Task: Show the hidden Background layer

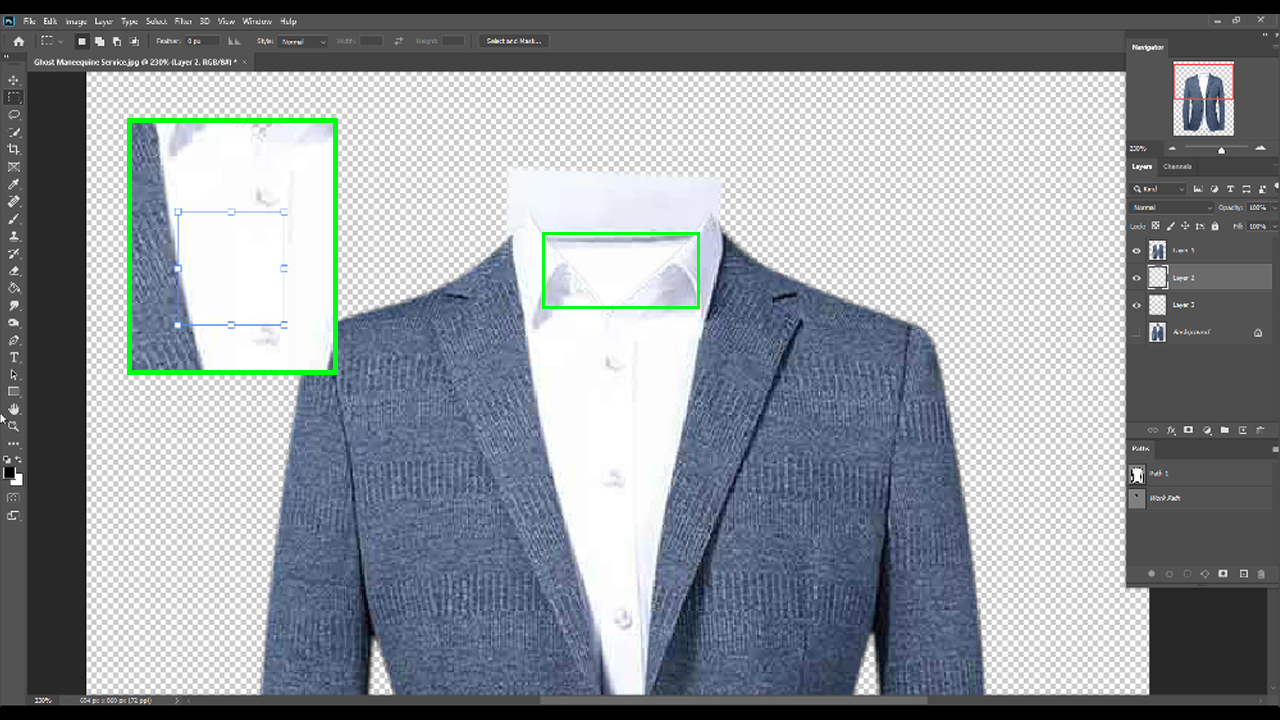Action: tap(1136, 332)
